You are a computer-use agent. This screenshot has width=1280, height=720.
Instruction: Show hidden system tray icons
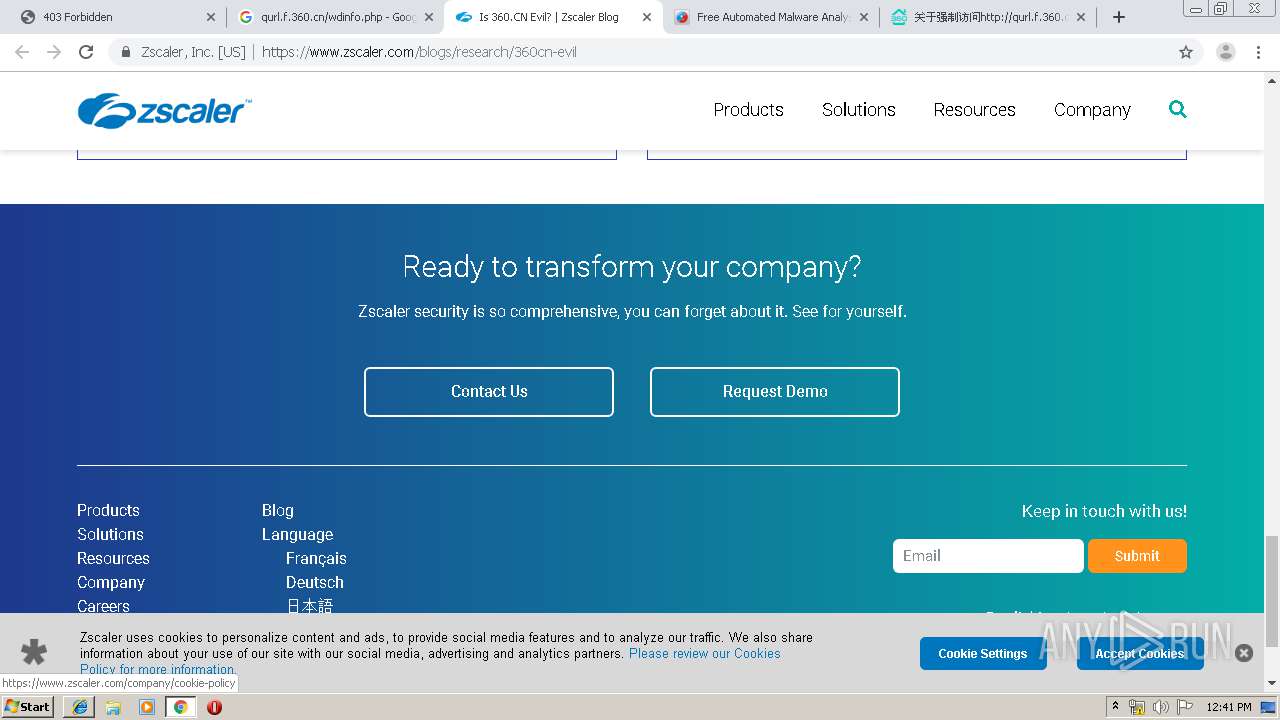(x=1116, y=707)
